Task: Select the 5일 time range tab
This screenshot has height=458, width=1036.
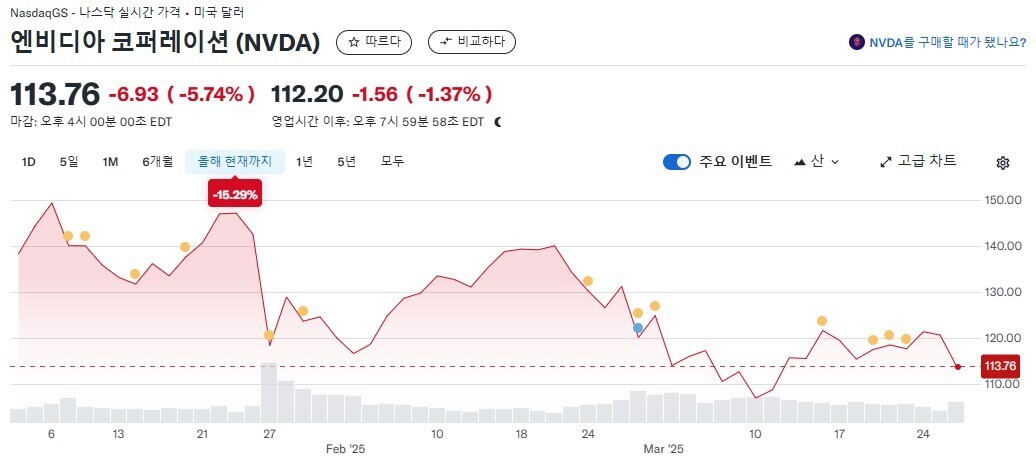Action: (x=69, y=162)
